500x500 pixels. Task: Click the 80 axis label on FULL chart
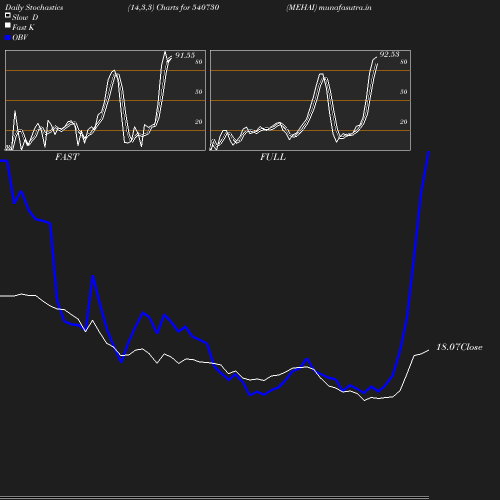click(404, 62)
